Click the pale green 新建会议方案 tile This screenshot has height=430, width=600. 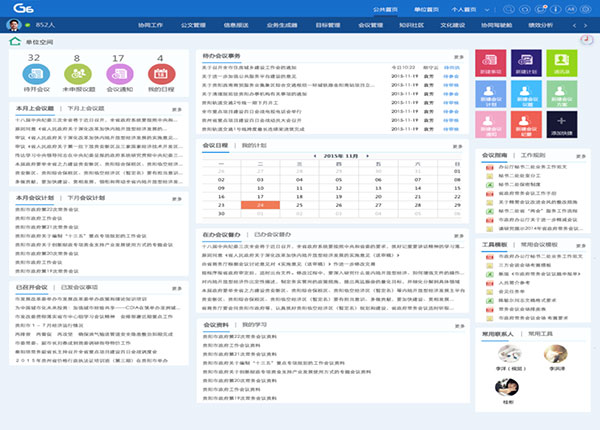click(x=561, y=94)
